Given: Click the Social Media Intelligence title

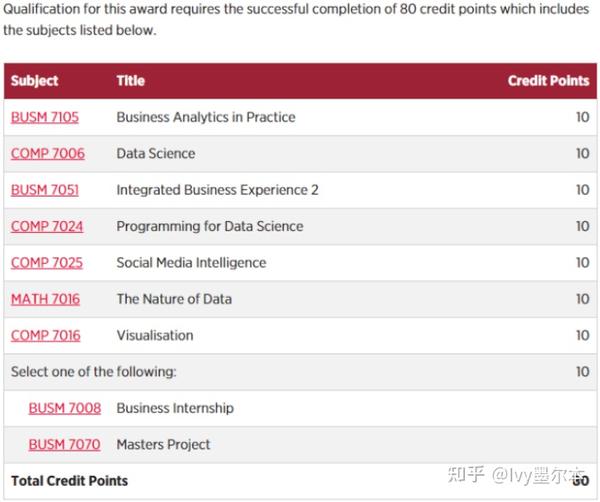Looking at the screenshot, I should [191, 262].
